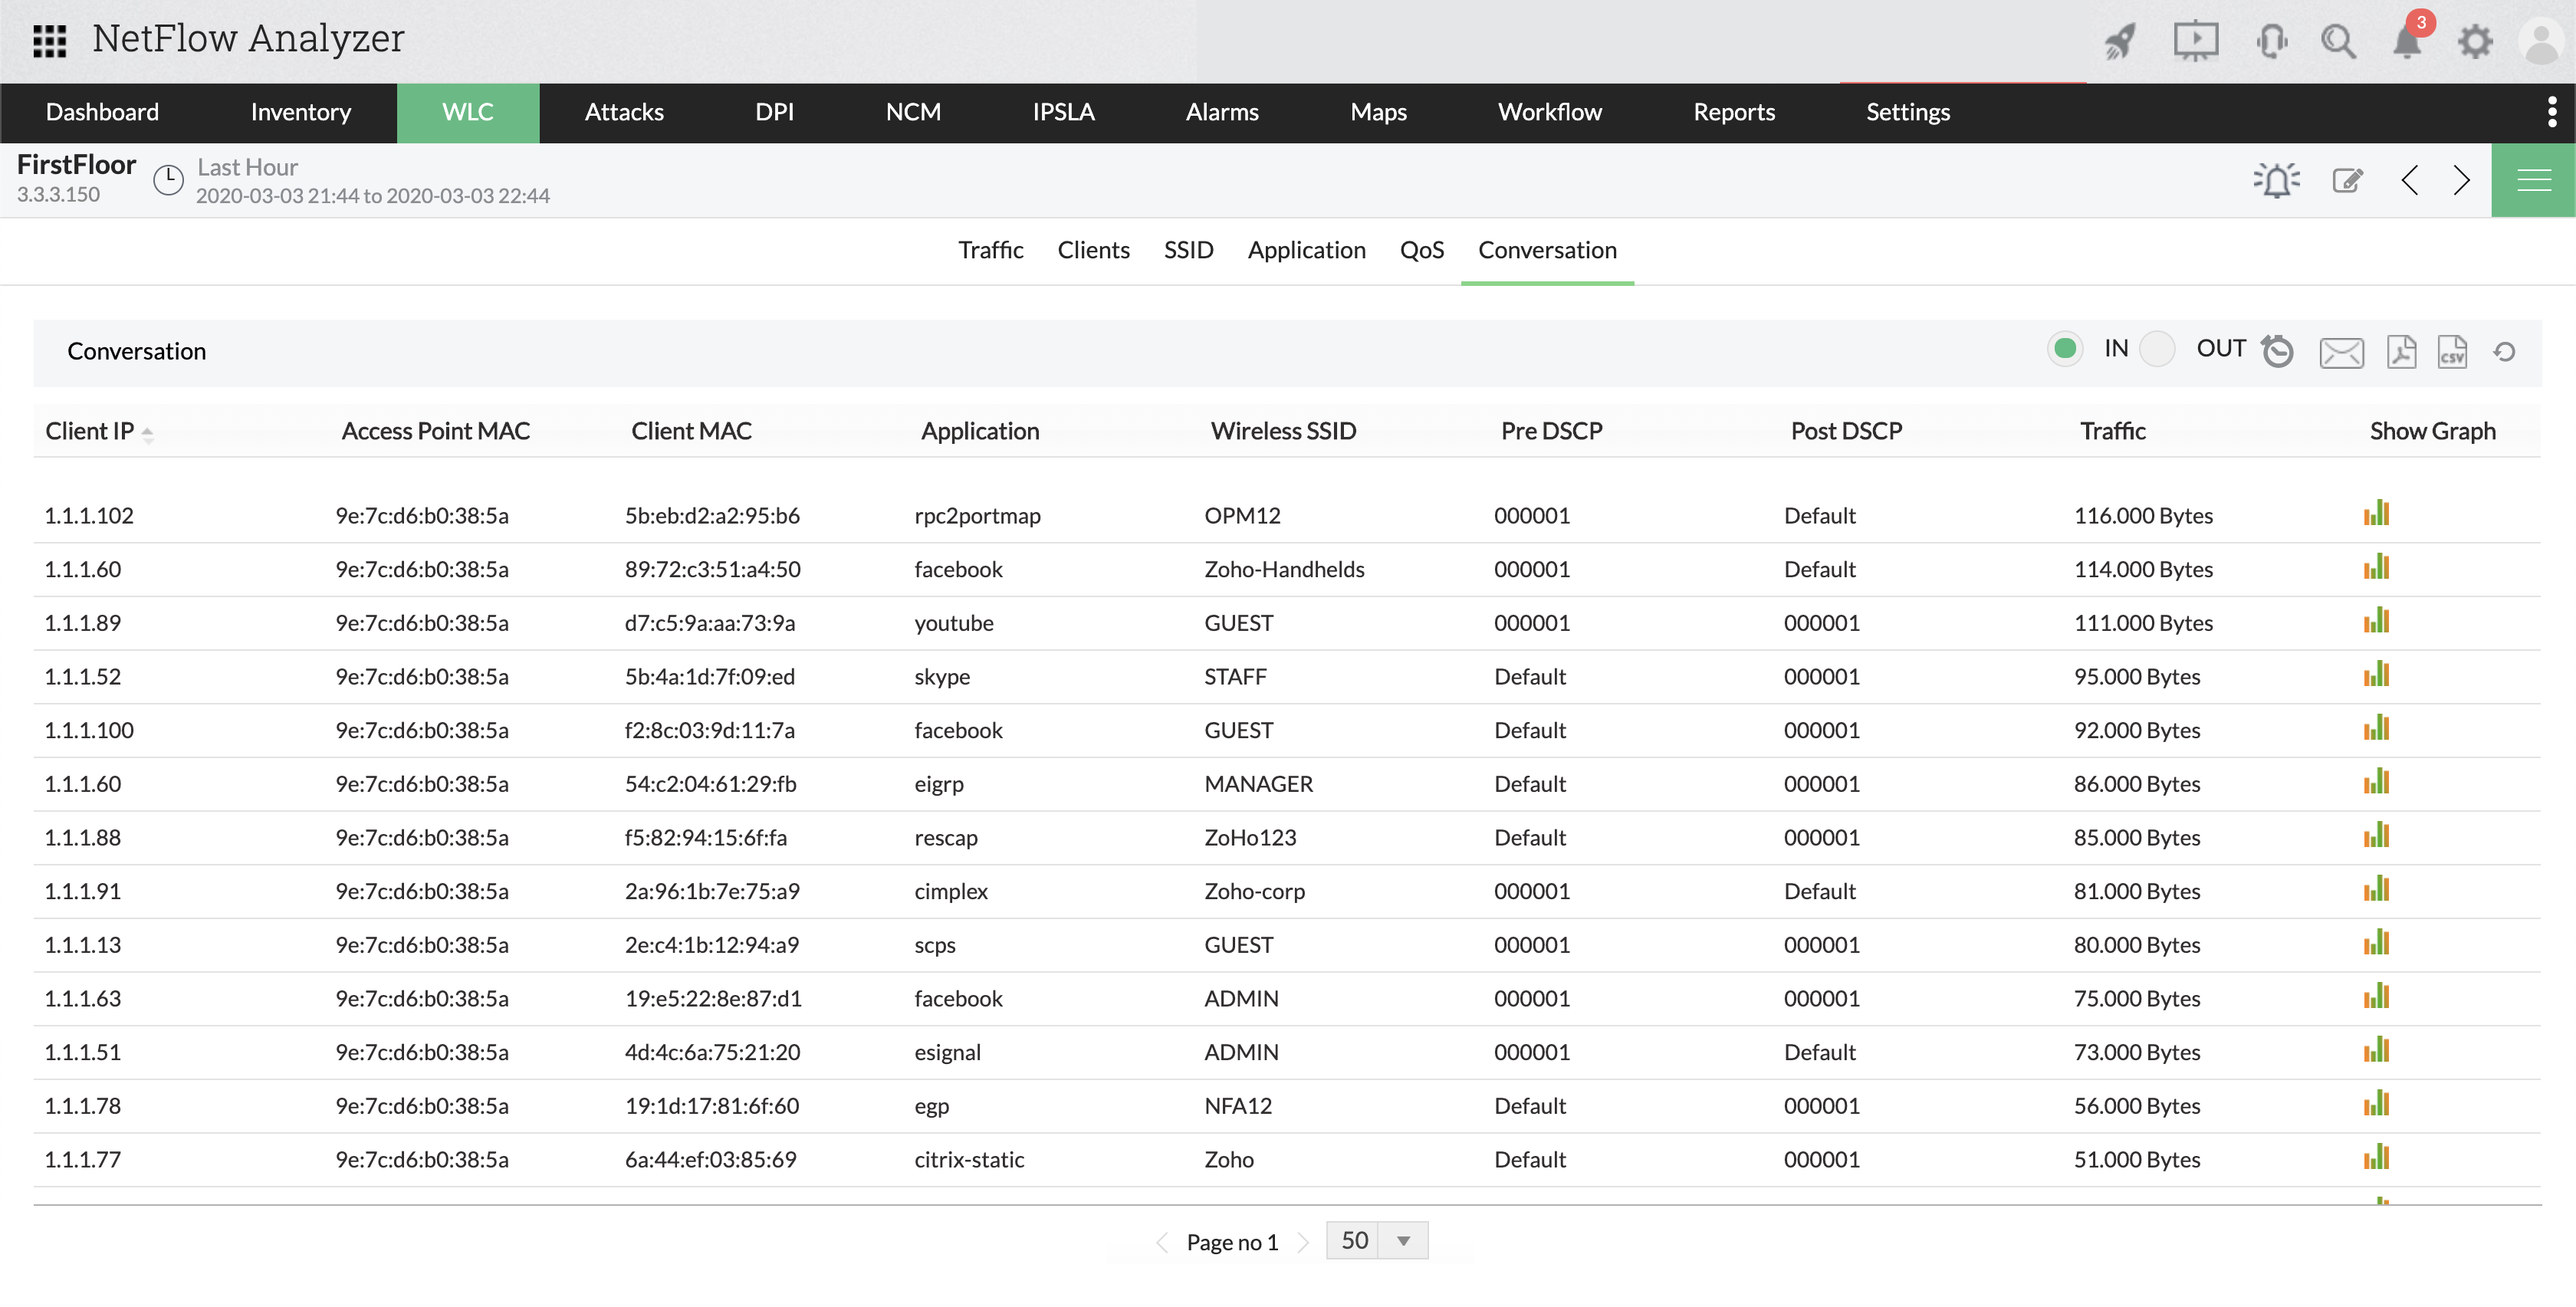Sort table by Client IP column

tap(90, 431)
